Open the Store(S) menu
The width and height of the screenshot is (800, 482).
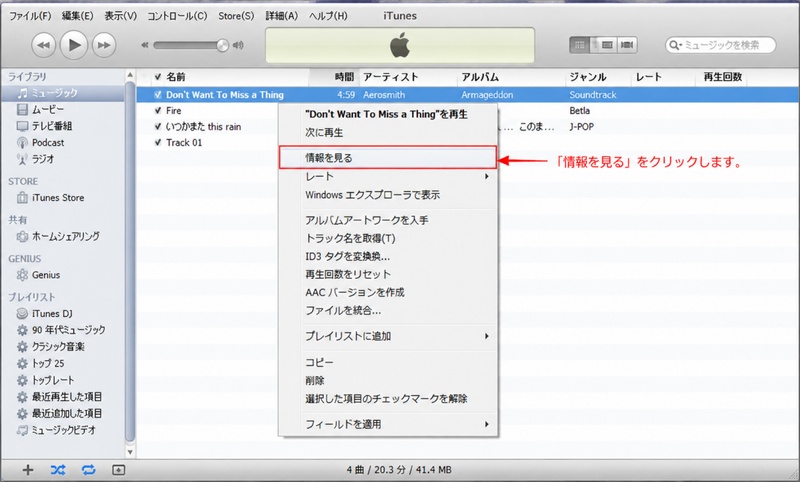pos(236,16)
